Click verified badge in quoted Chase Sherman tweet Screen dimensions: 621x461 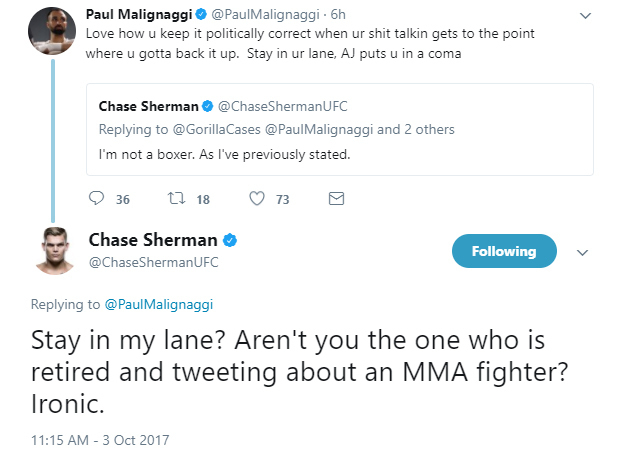207,106
